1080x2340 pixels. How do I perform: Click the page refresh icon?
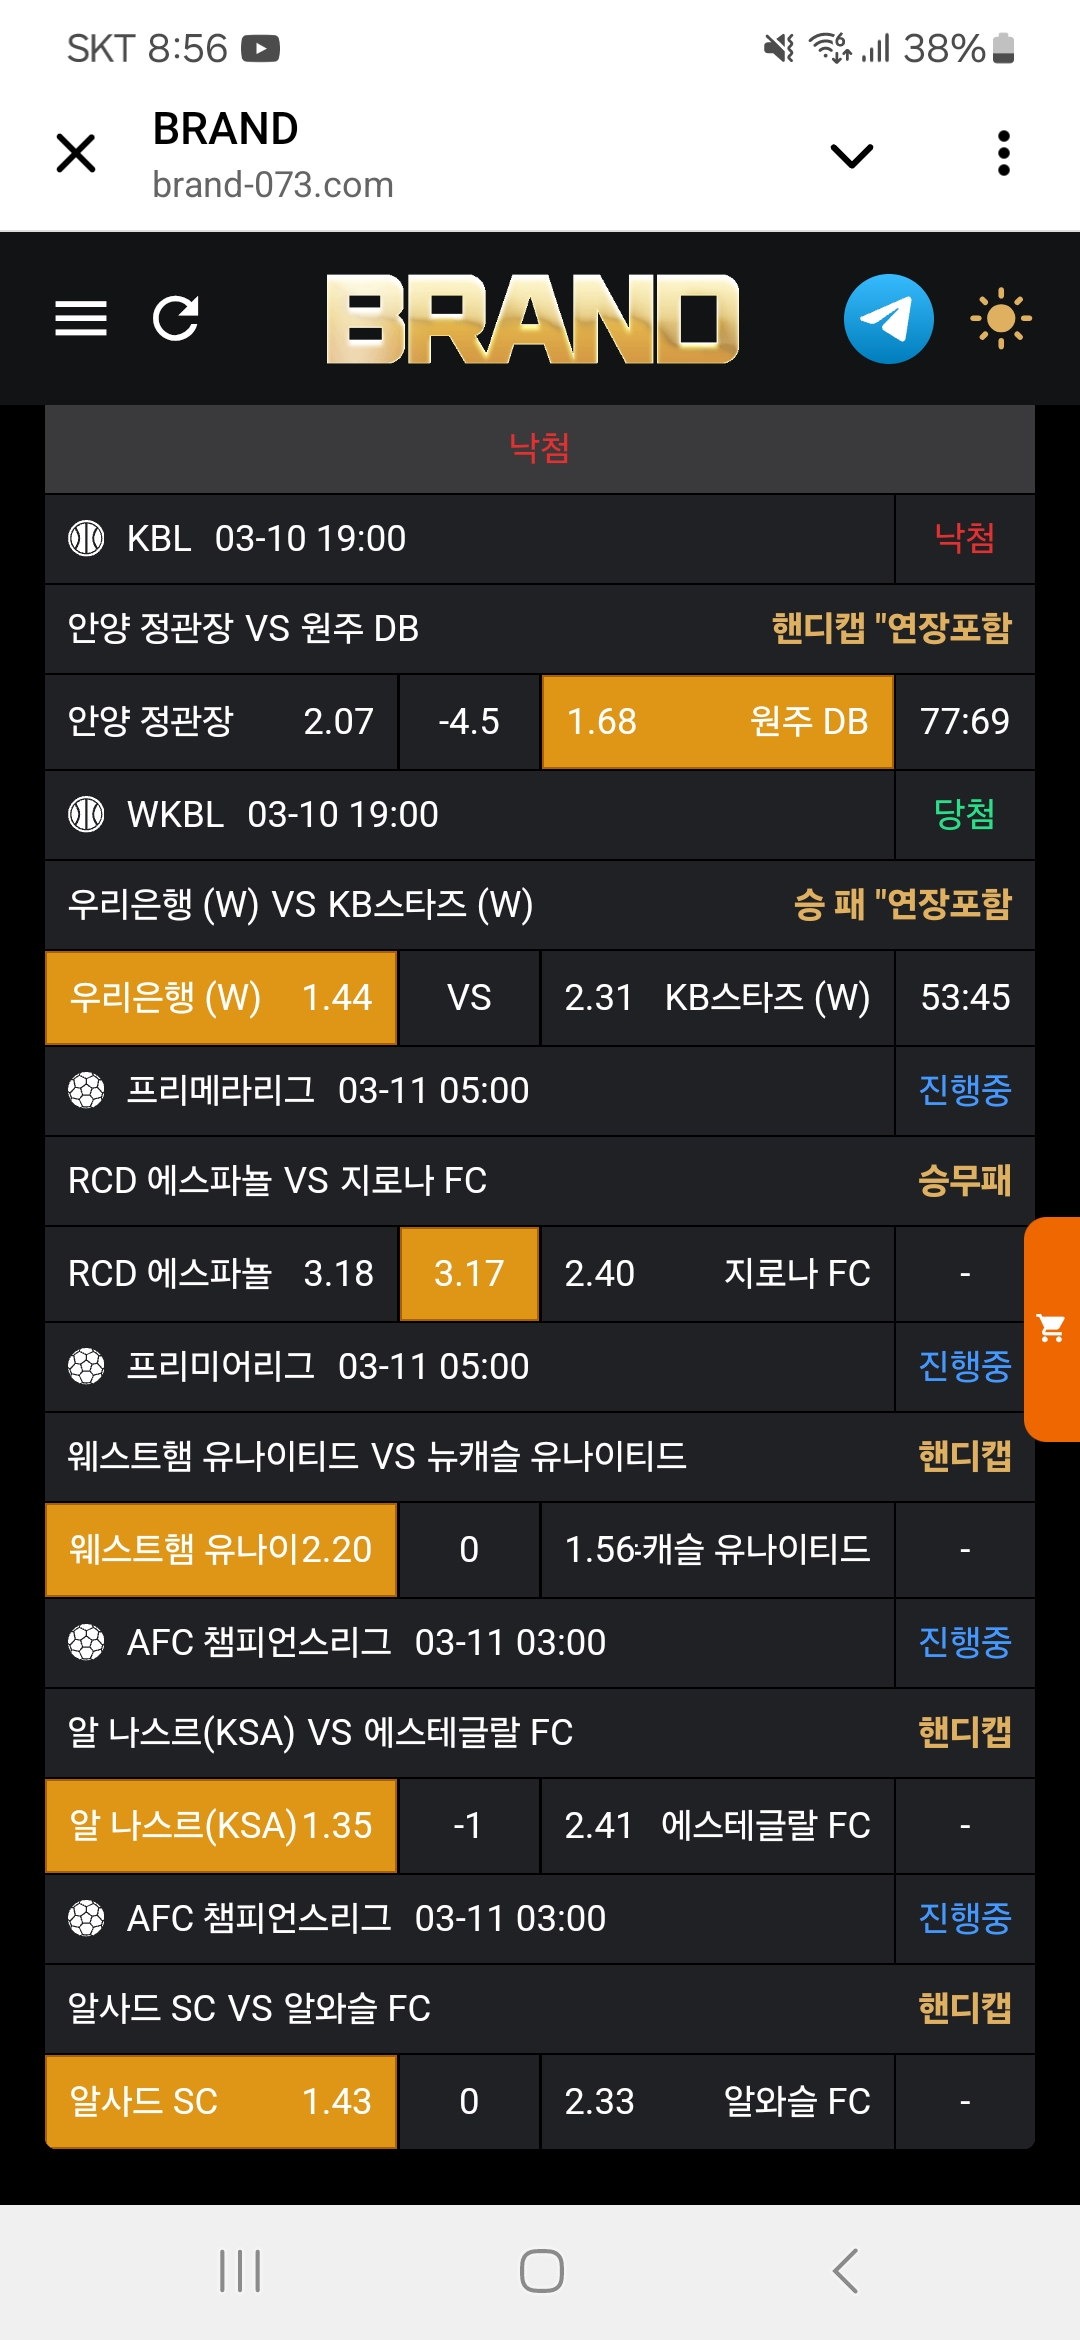176,319
